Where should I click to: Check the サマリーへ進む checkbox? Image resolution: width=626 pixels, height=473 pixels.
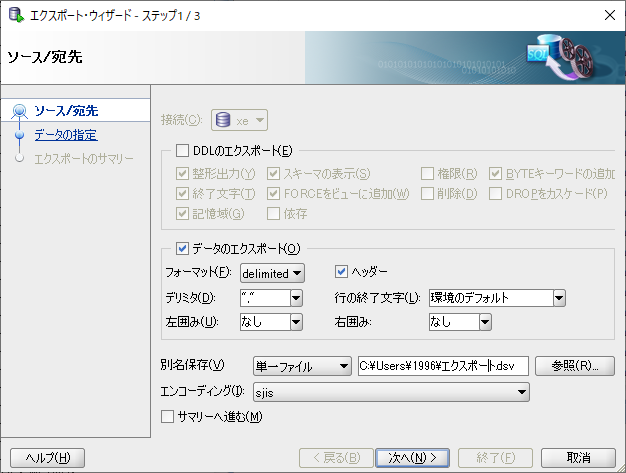click(167, 417)
